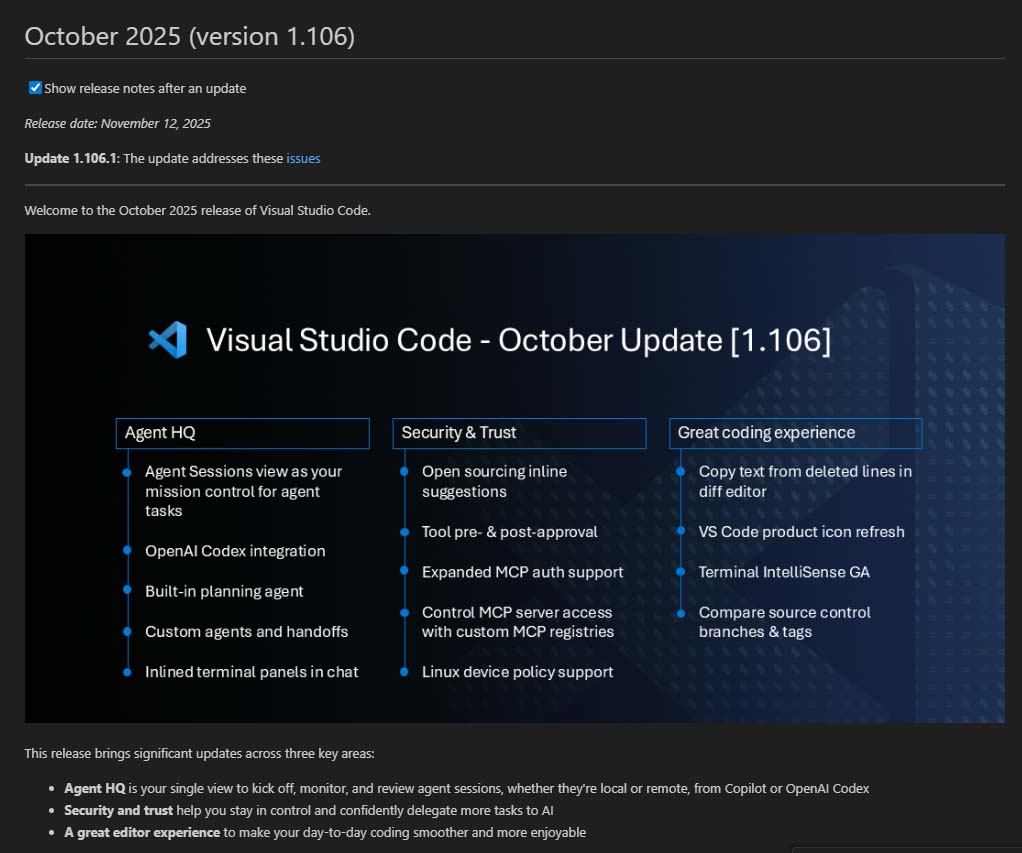Click Compare source control branches & tags
This screenshot has width=1022, height=853.
click(784, 621)
